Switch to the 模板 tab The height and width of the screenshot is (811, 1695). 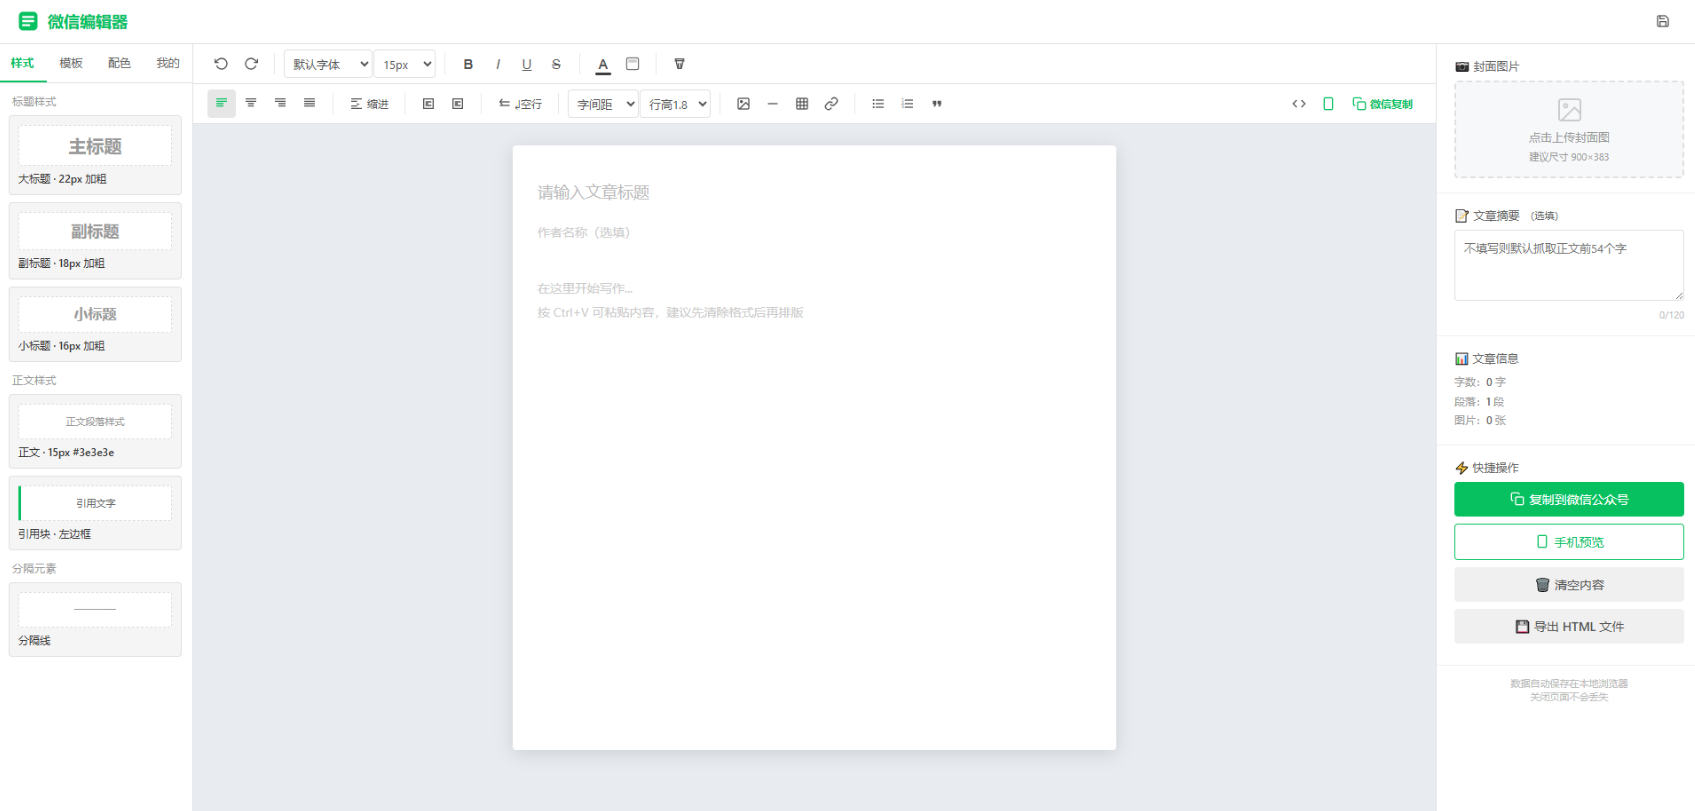click(71, 63)
